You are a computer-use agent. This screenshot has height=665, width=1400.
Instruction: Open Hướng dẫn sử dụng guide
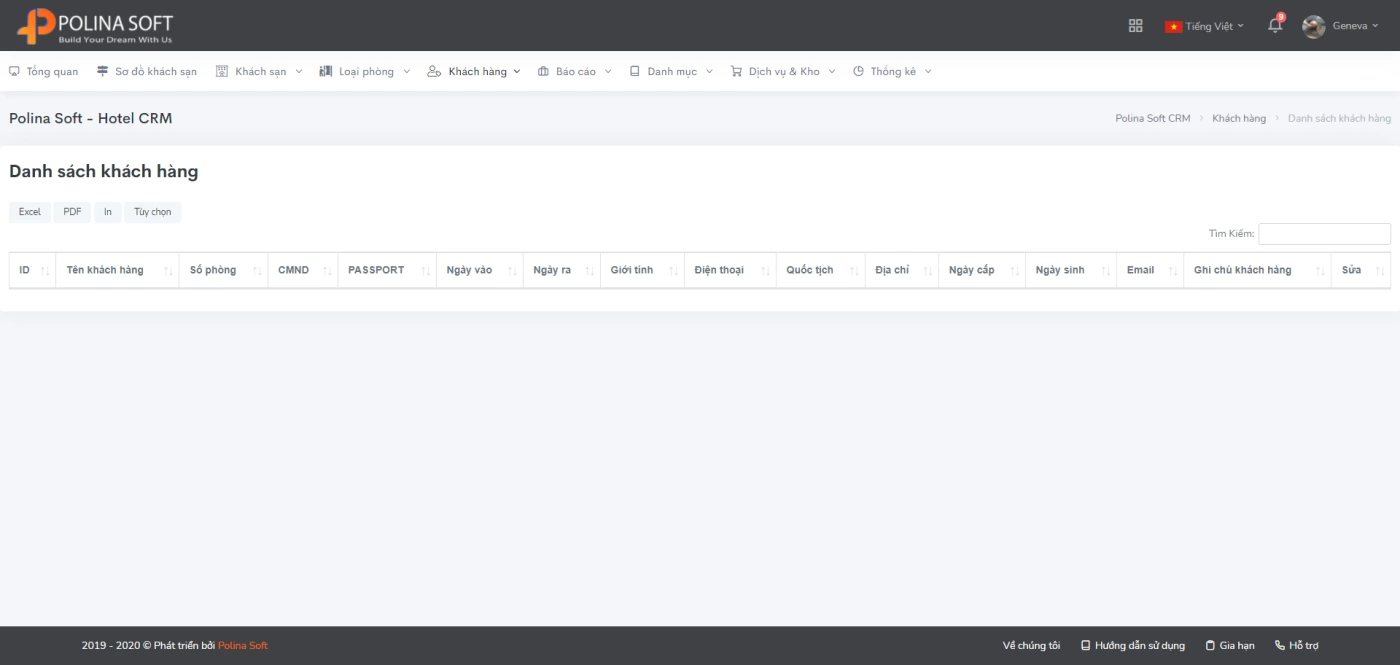pyautogui.click(x=1133, y=646)
